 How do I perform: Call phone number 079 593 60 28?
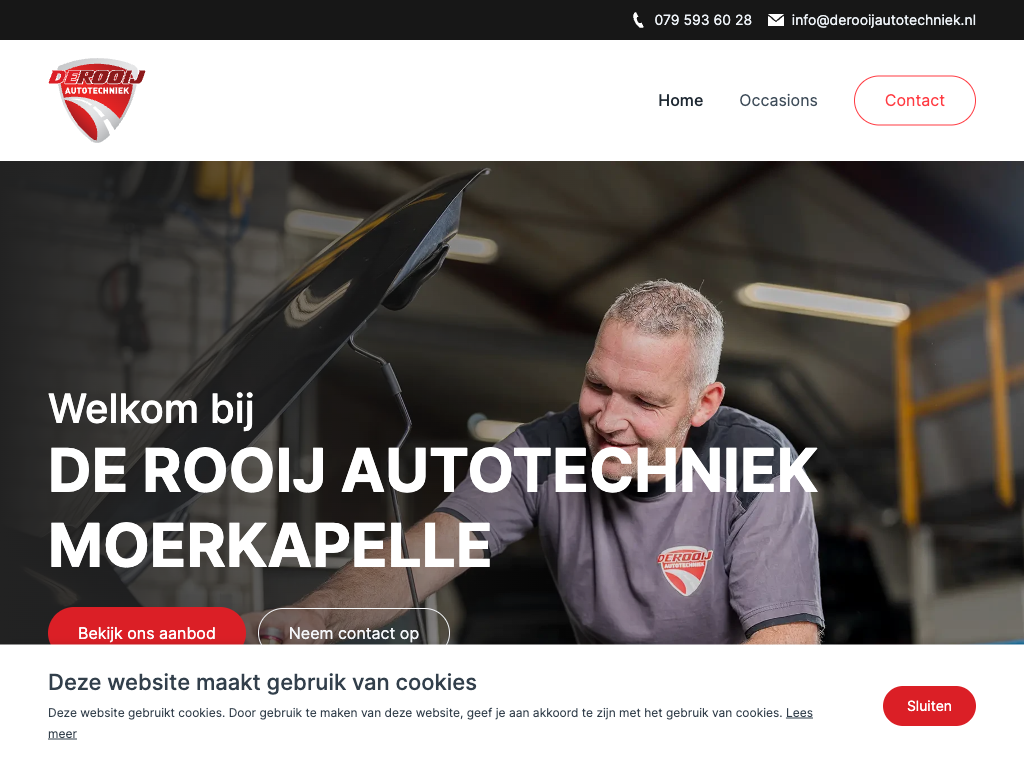(703, 20)
